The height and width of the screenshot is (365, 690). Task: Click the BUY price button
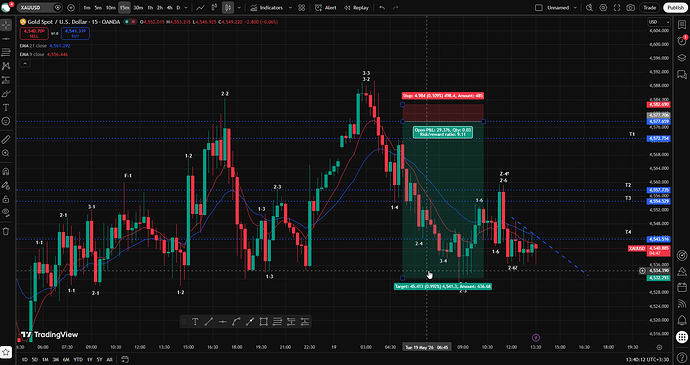[75, 33]
